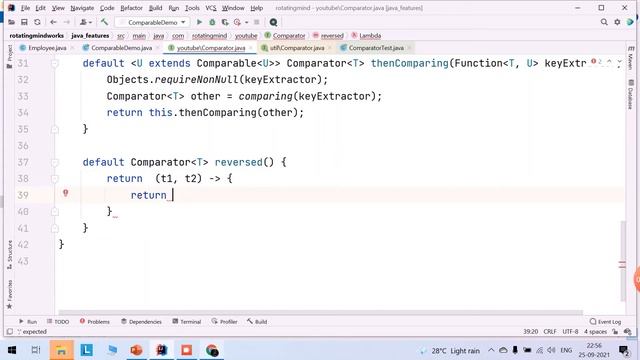Viewport: 640px width, 360px height.
Task: Open the Navigate menu
Action: [82, 8]
